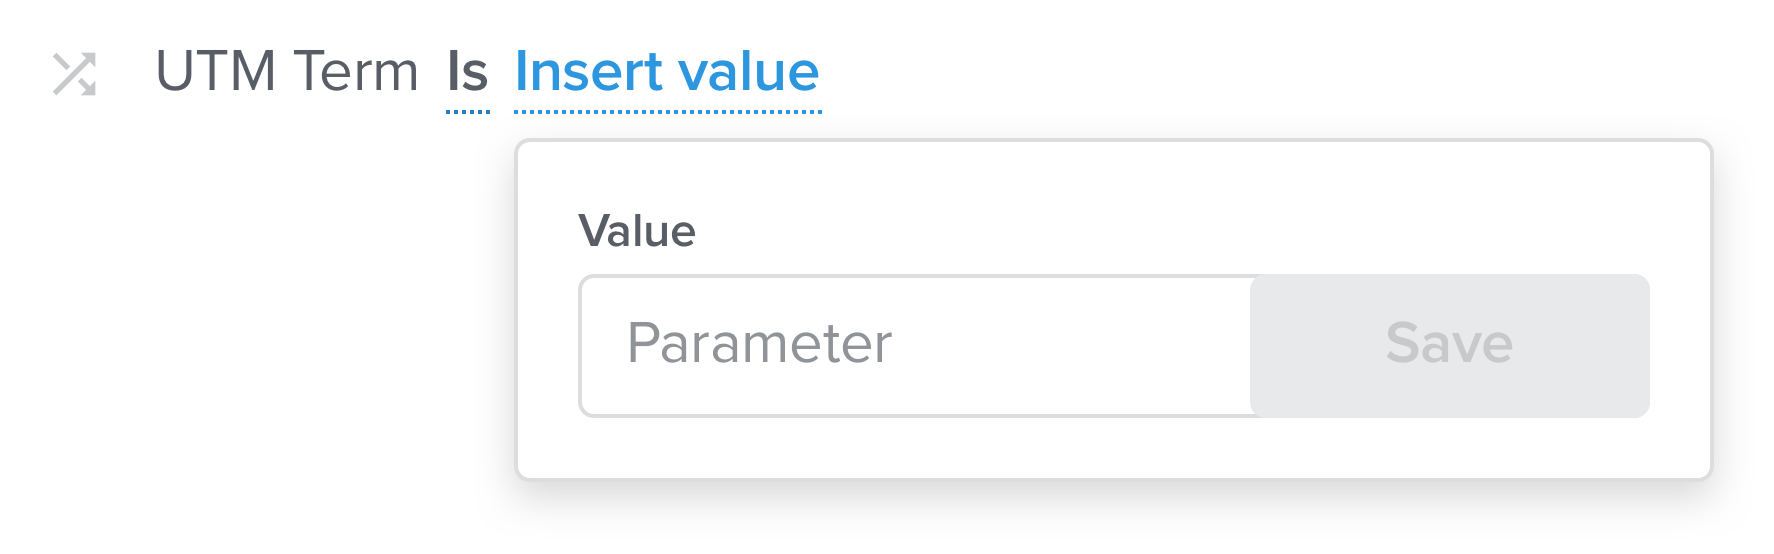Viewport: 1774px width, 554px height.
Task: Click the gray shuffle icon left of rule
Action: pos(74,74)
